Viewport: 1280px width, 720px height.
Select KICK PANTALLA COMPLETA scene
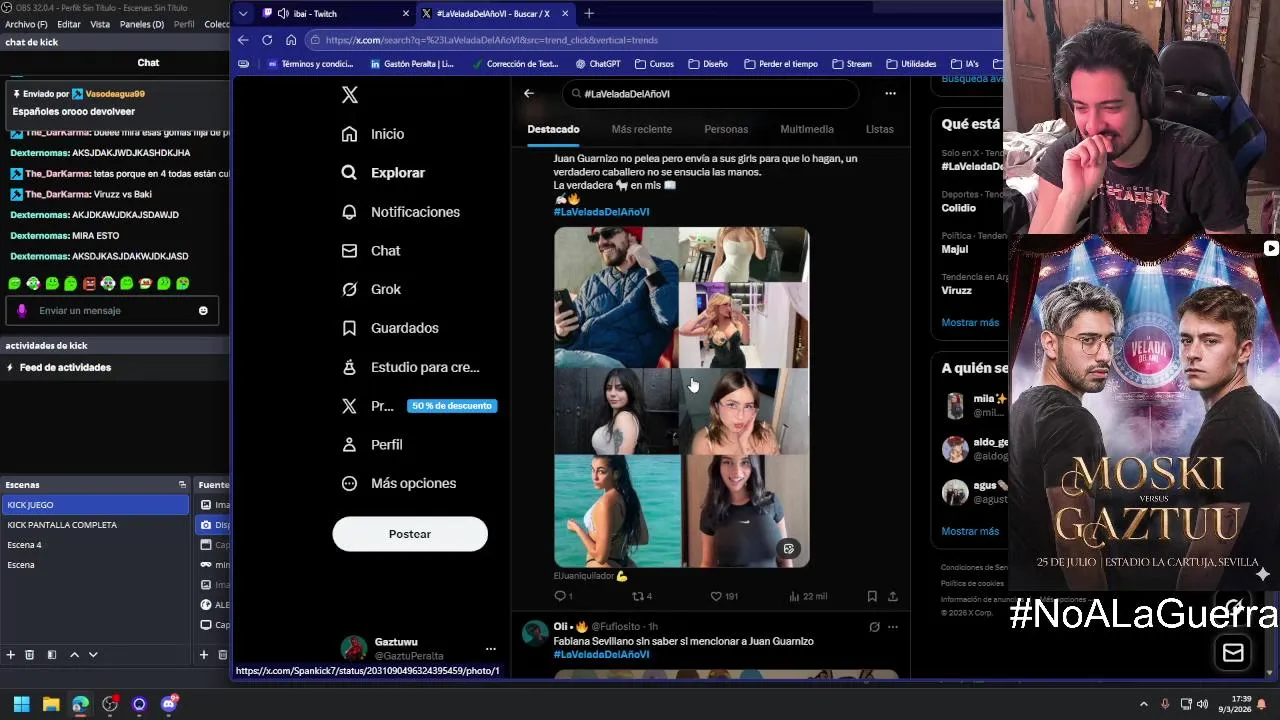pos(62,525)
